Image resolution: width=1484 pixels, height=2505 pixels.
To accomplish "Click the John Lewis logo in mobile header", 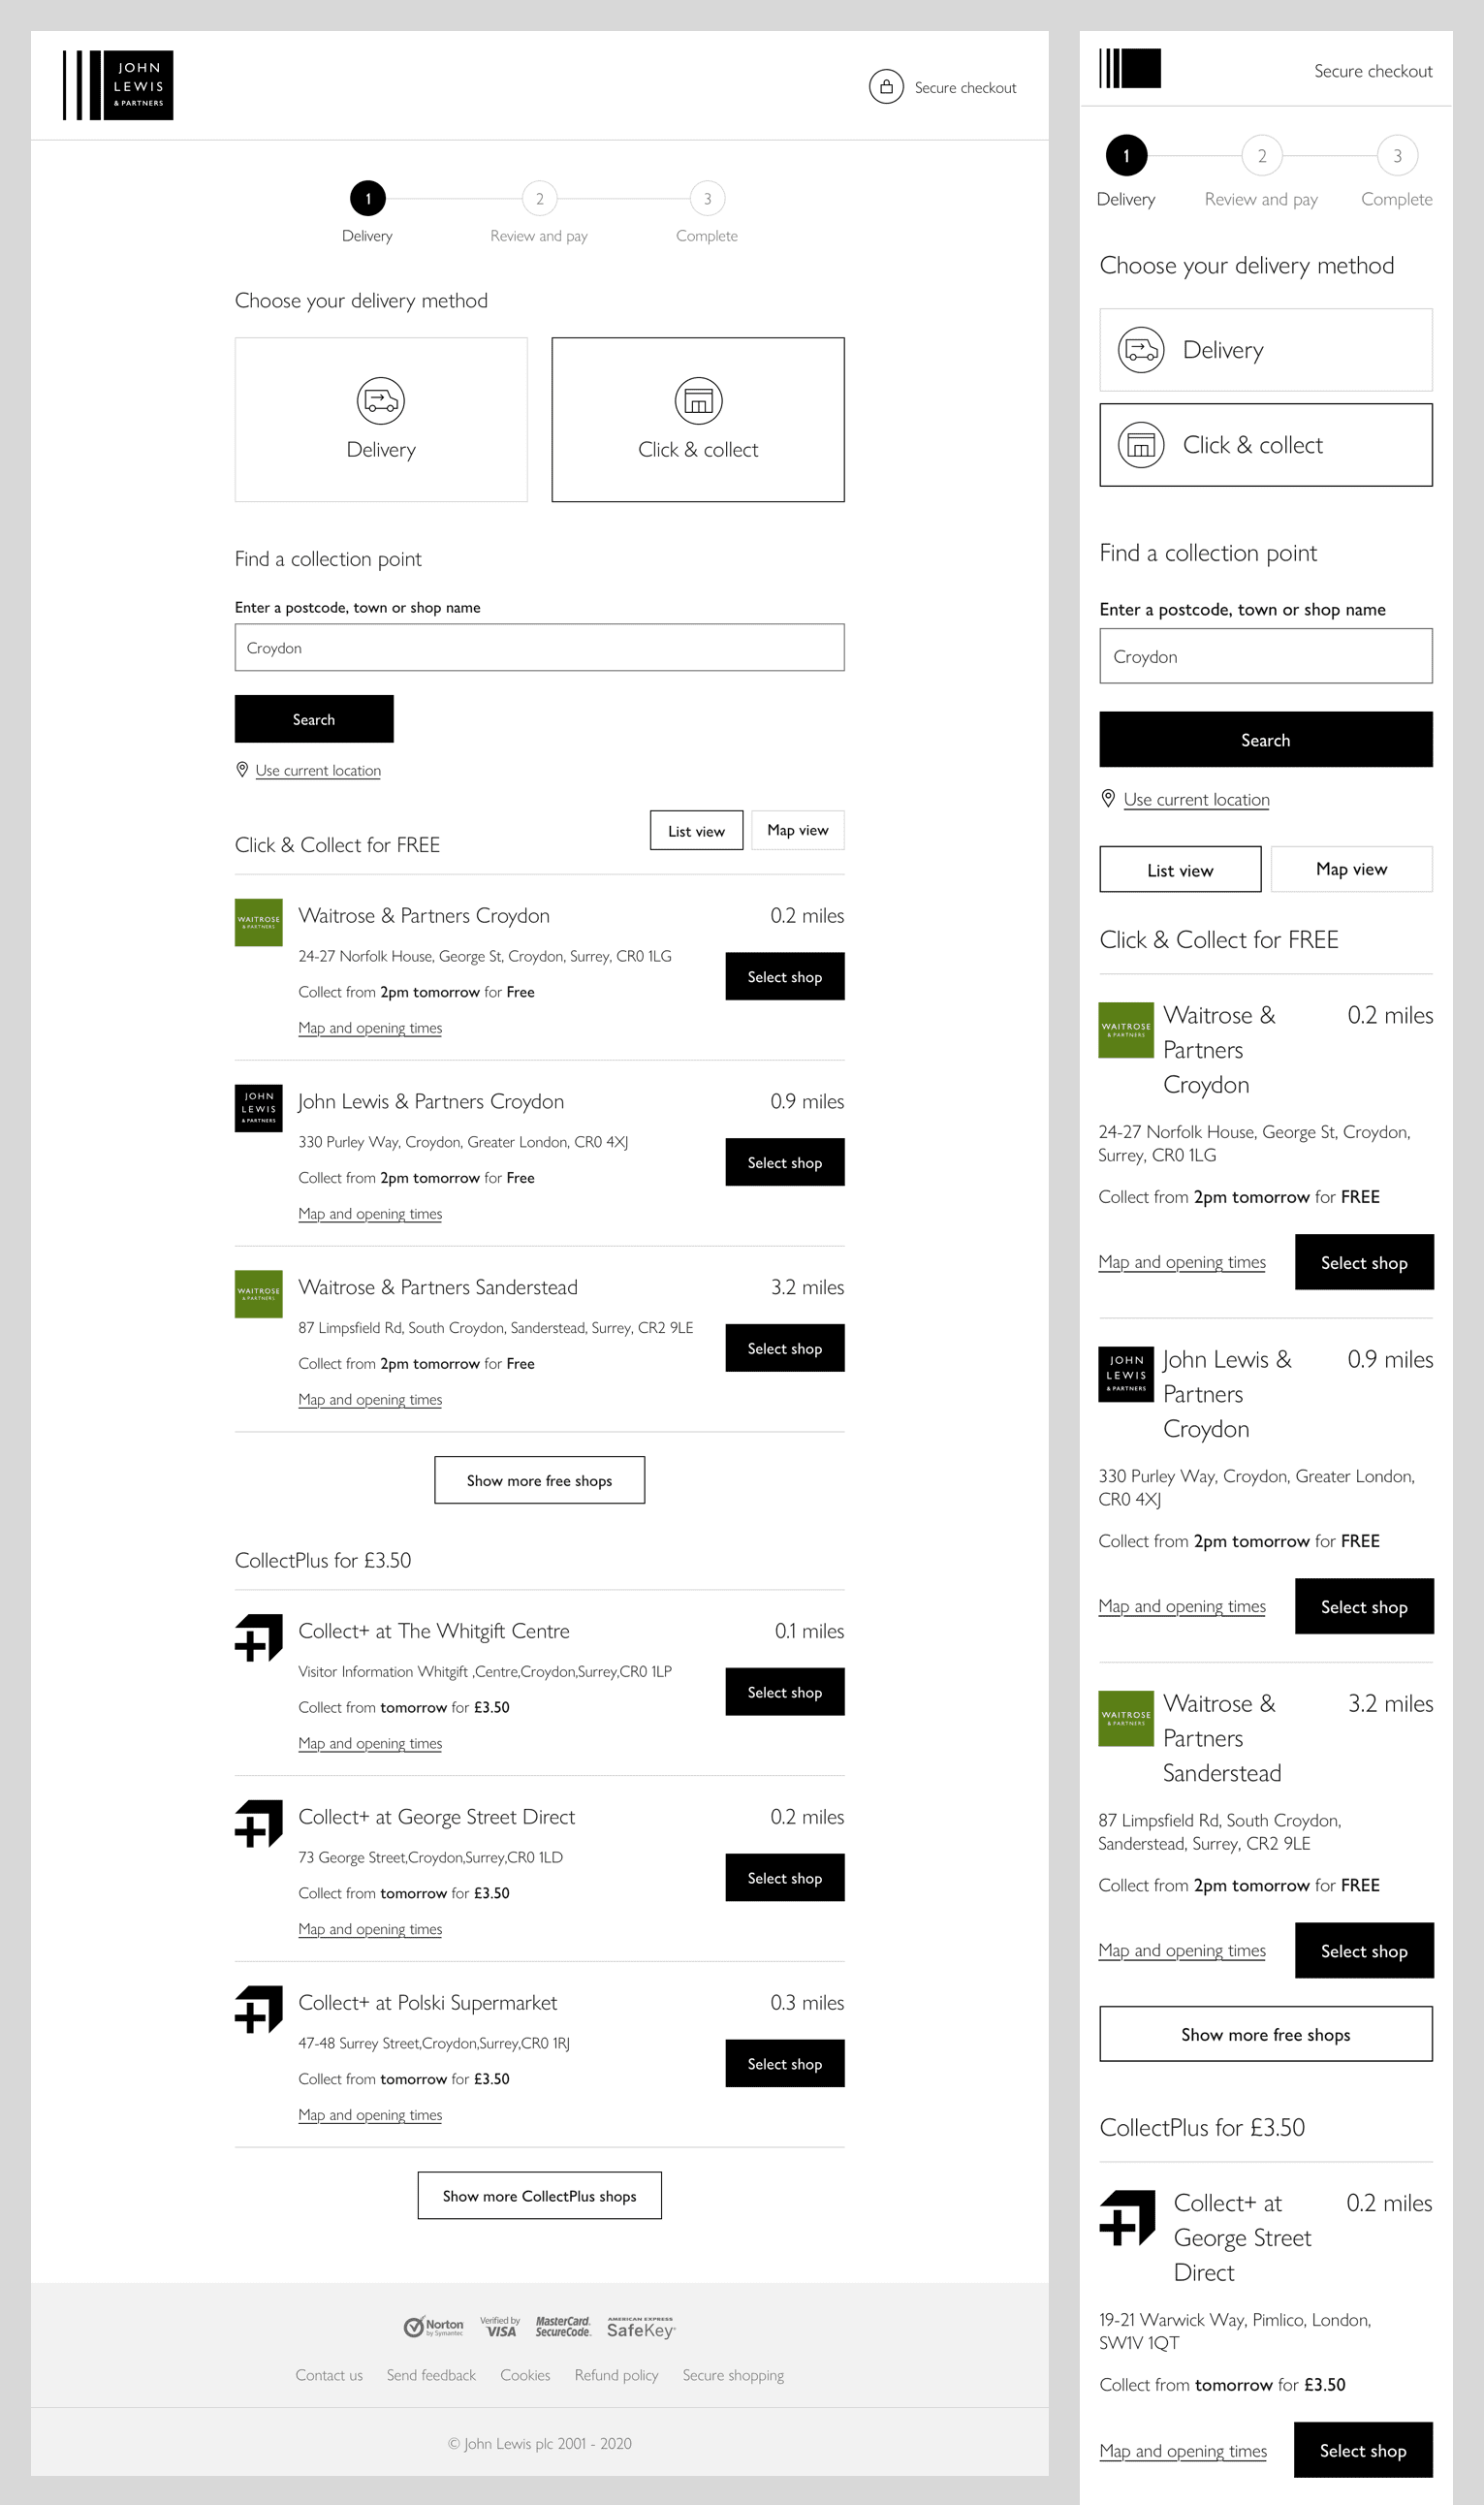I will [1130, 68].
